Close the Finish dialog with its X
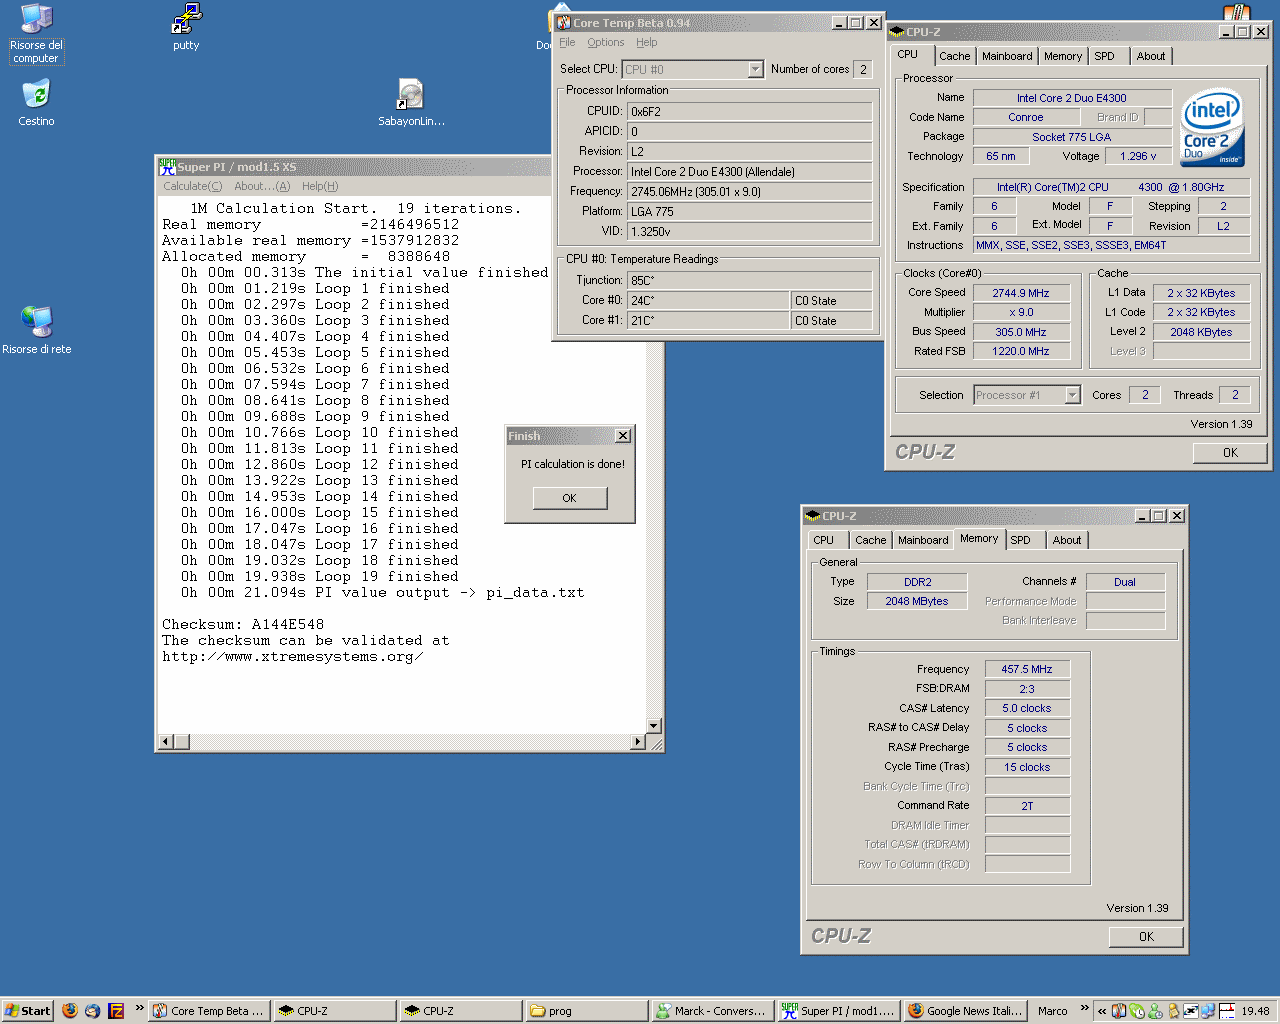Viewport: 1280px width, 1024px height. pos(623,436)
